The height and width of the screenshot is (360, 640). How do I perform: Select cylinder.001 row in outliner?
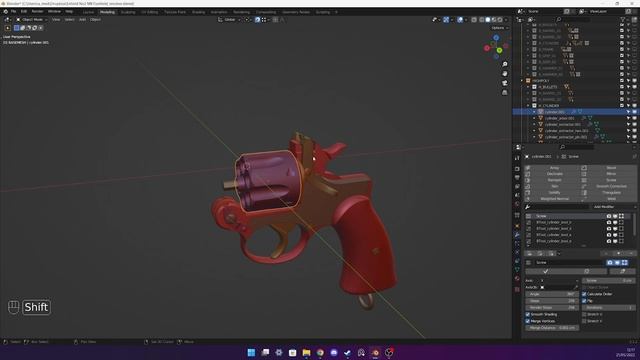(x=576, y=111)
